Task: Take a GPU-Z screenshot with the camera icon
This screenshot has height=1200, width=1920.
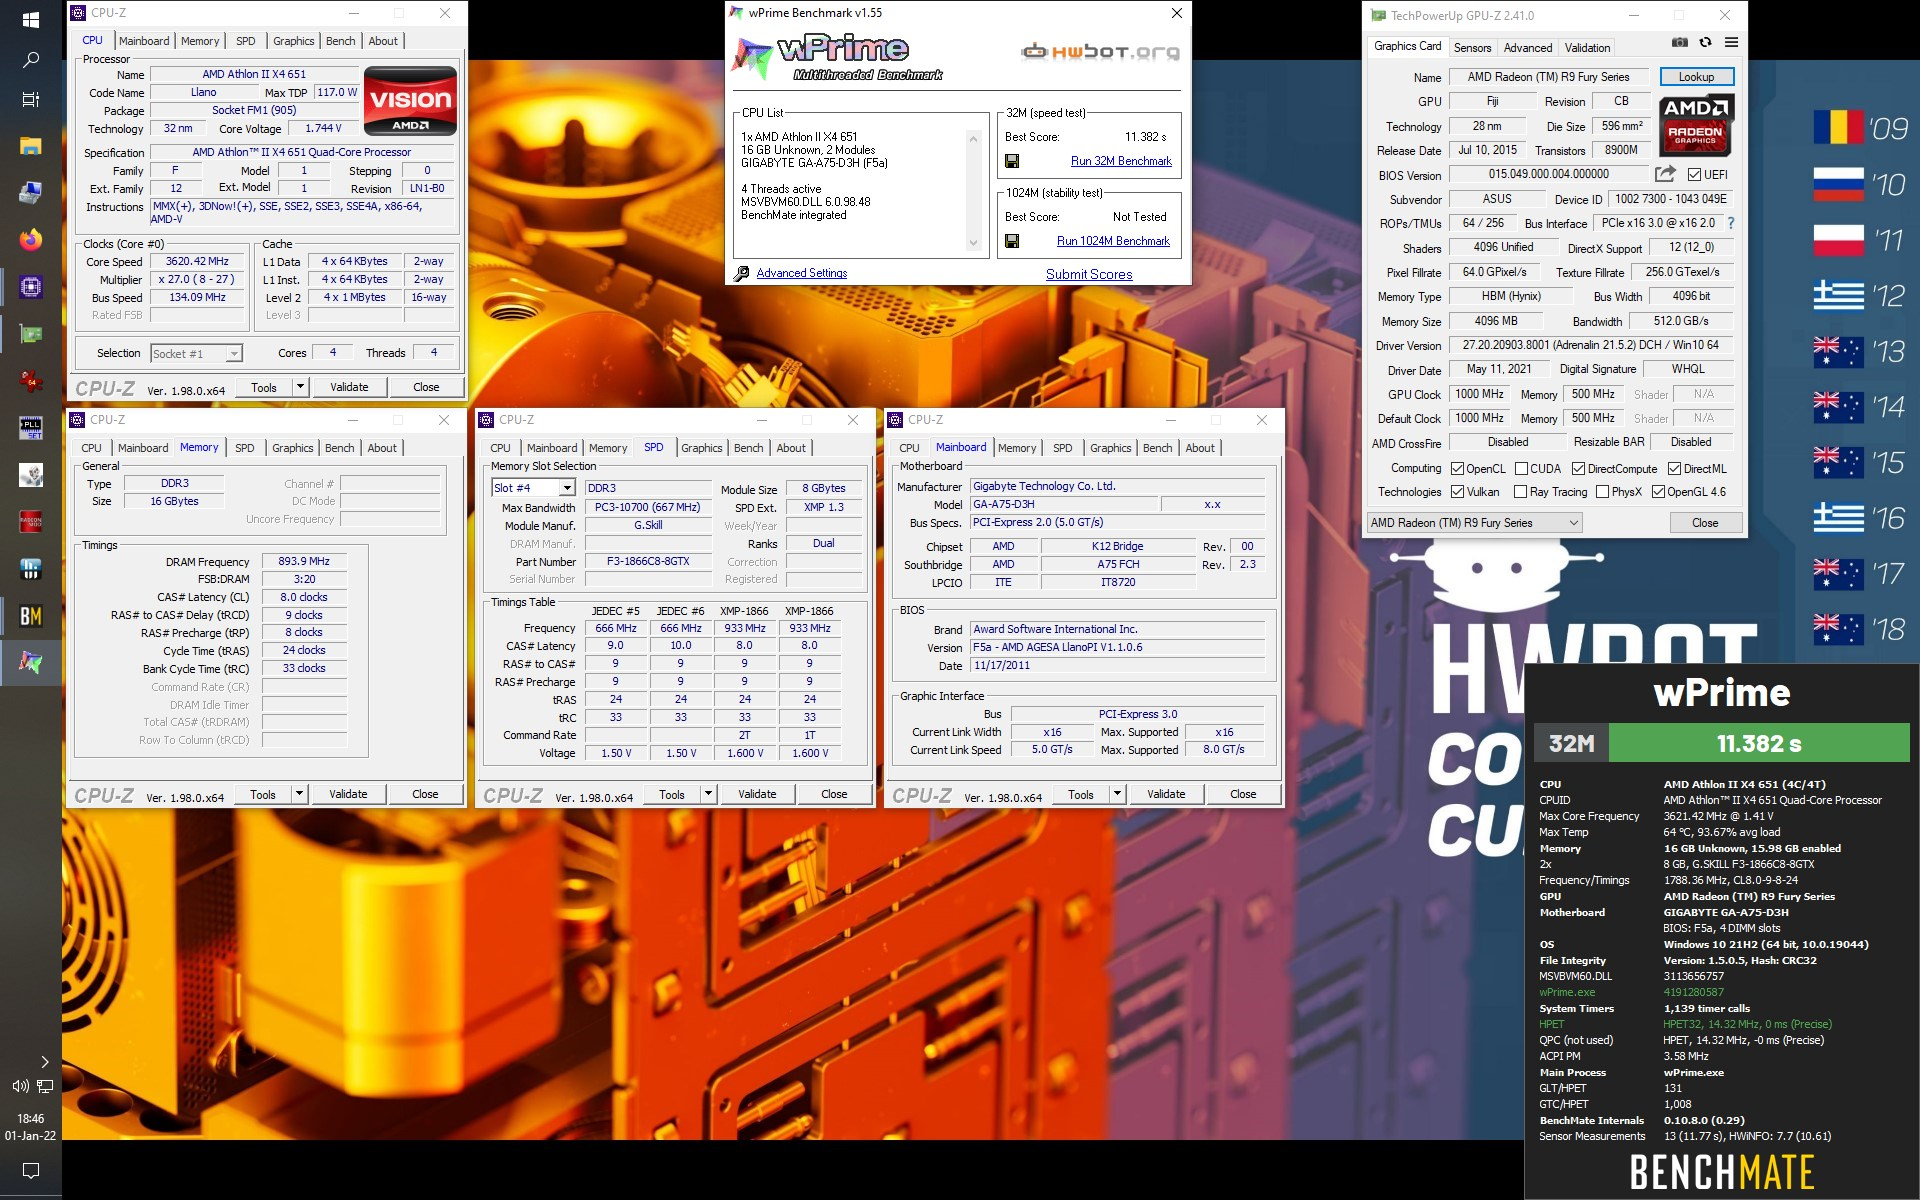Action: pos(1680,43)
